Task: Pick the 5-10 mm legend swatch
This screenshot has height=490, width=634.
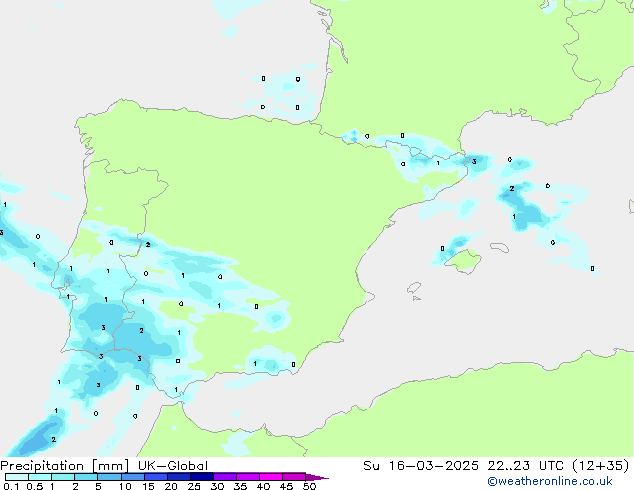Action: (109, 477)
